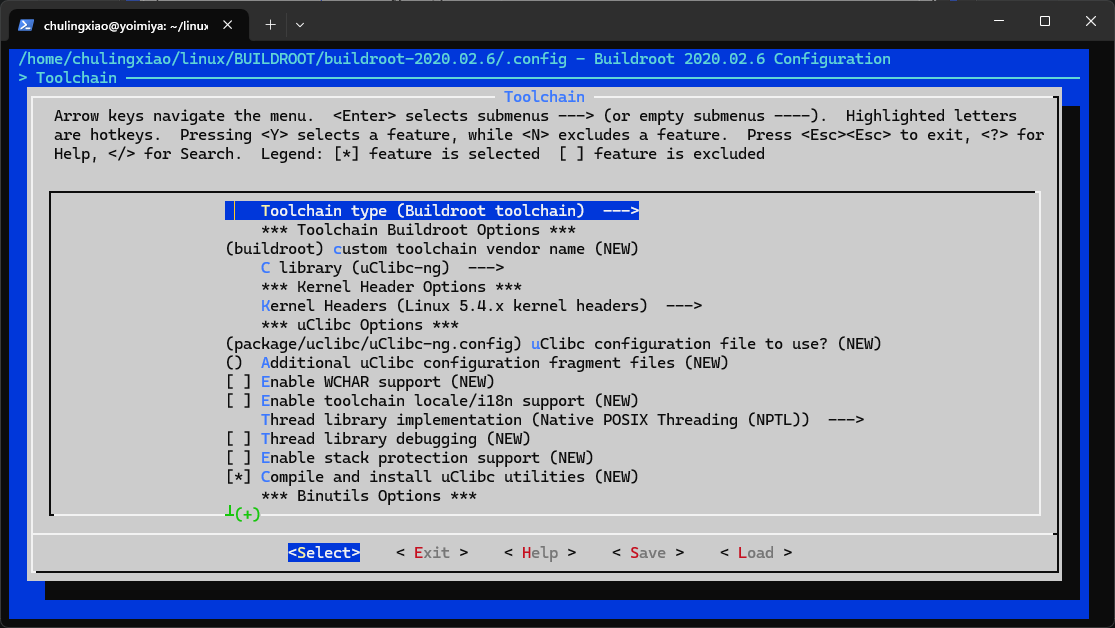
Task: Open Thread library implementation (NPTL) submenu
Action: 562,420
